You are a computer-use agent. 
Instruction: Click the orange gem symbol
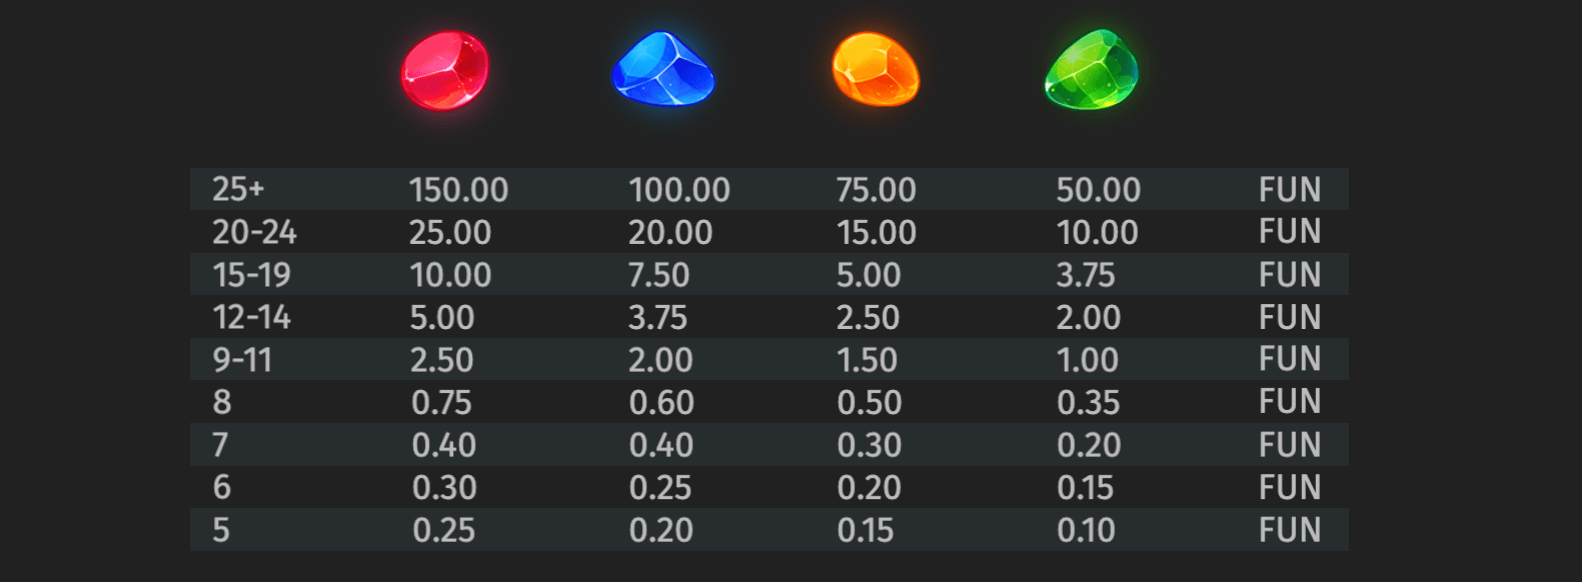pyautogui.click(x=876, y=69)
